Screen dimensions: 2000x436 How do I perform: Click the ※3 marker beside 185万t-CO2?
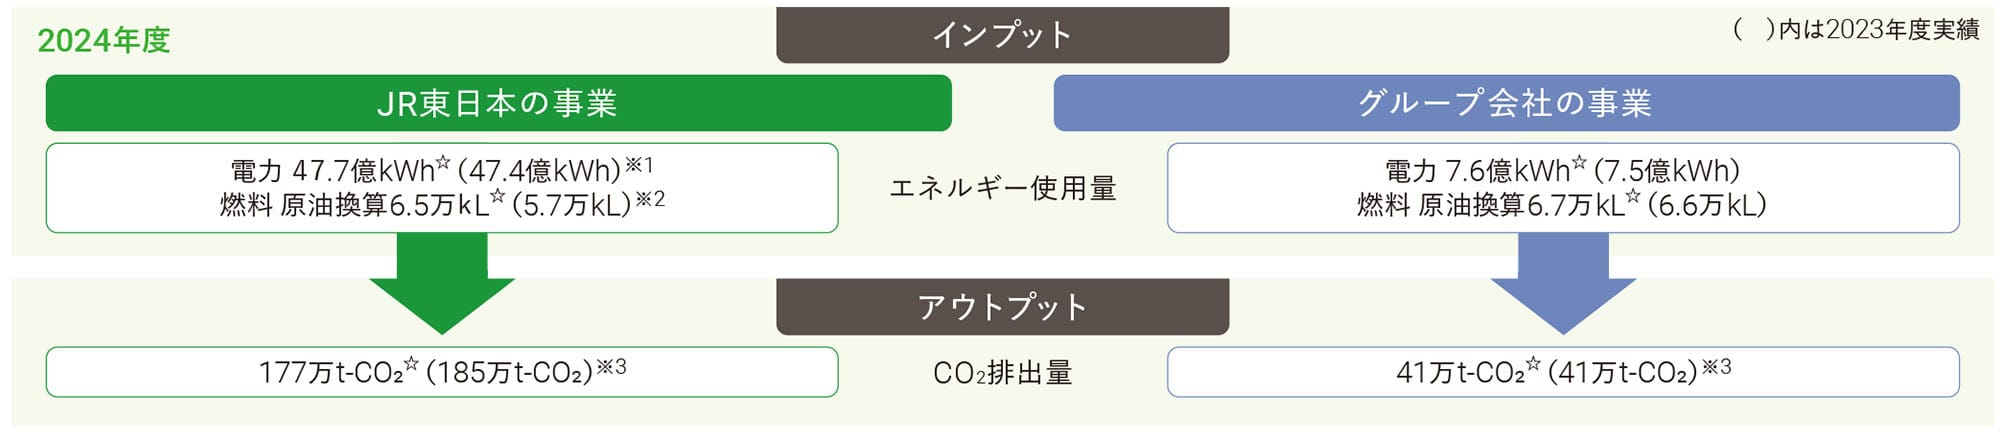point(612,367)
